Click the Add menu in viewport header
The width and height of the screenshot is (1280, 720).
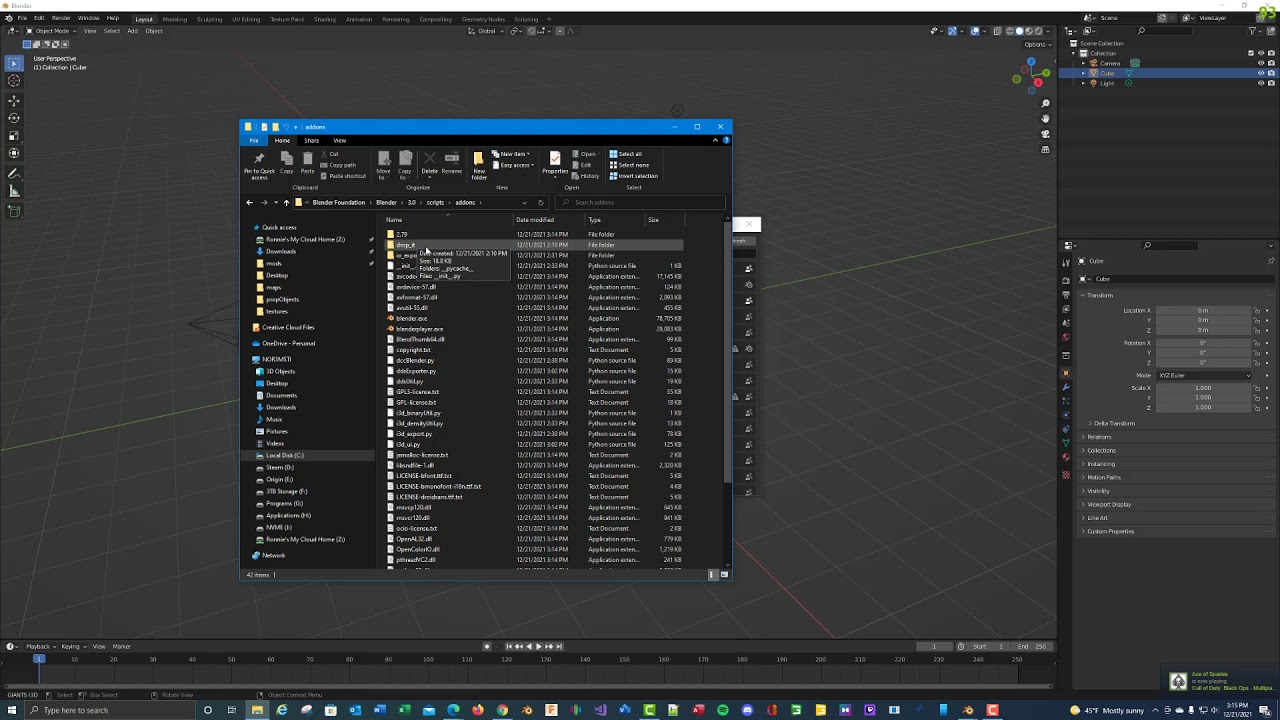pos(132,31)
